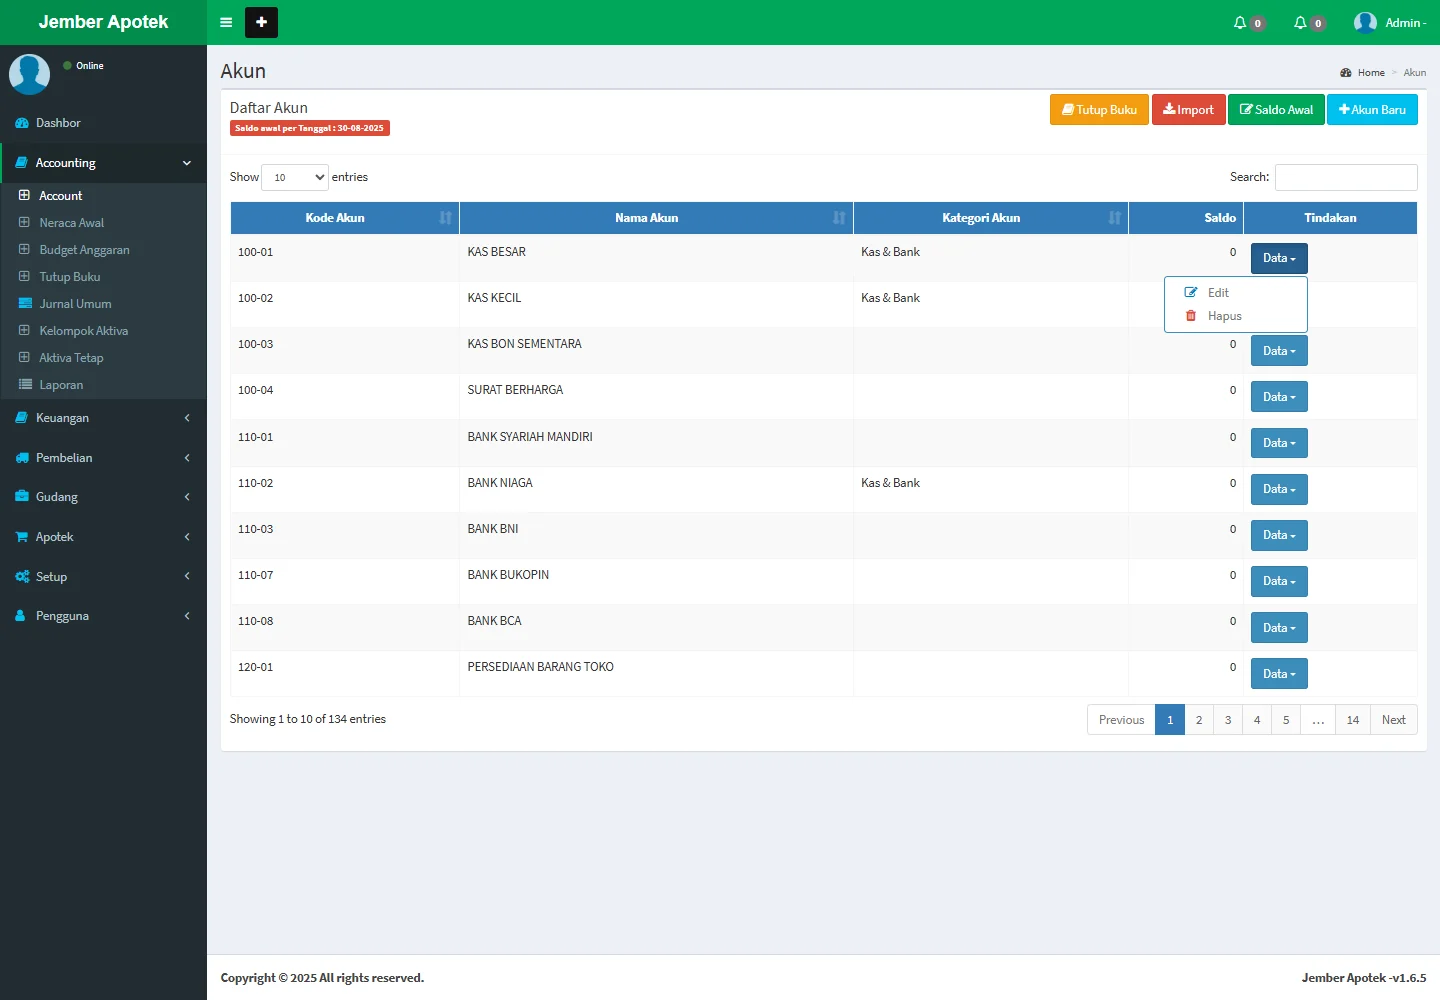Click the Saldo Awal green button

tap(1276, 110)
